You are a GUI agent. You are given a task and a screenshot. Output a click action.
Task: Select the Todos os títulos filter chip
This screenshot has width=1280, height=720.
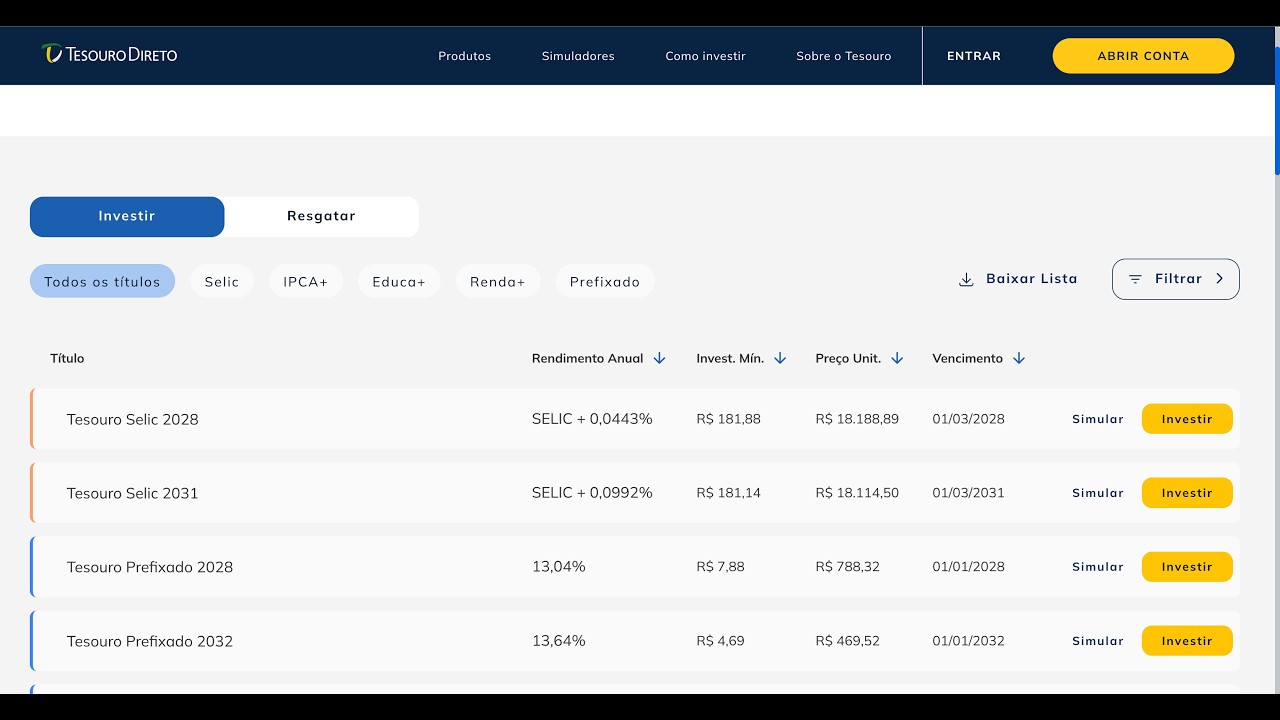tap(102, 282)
